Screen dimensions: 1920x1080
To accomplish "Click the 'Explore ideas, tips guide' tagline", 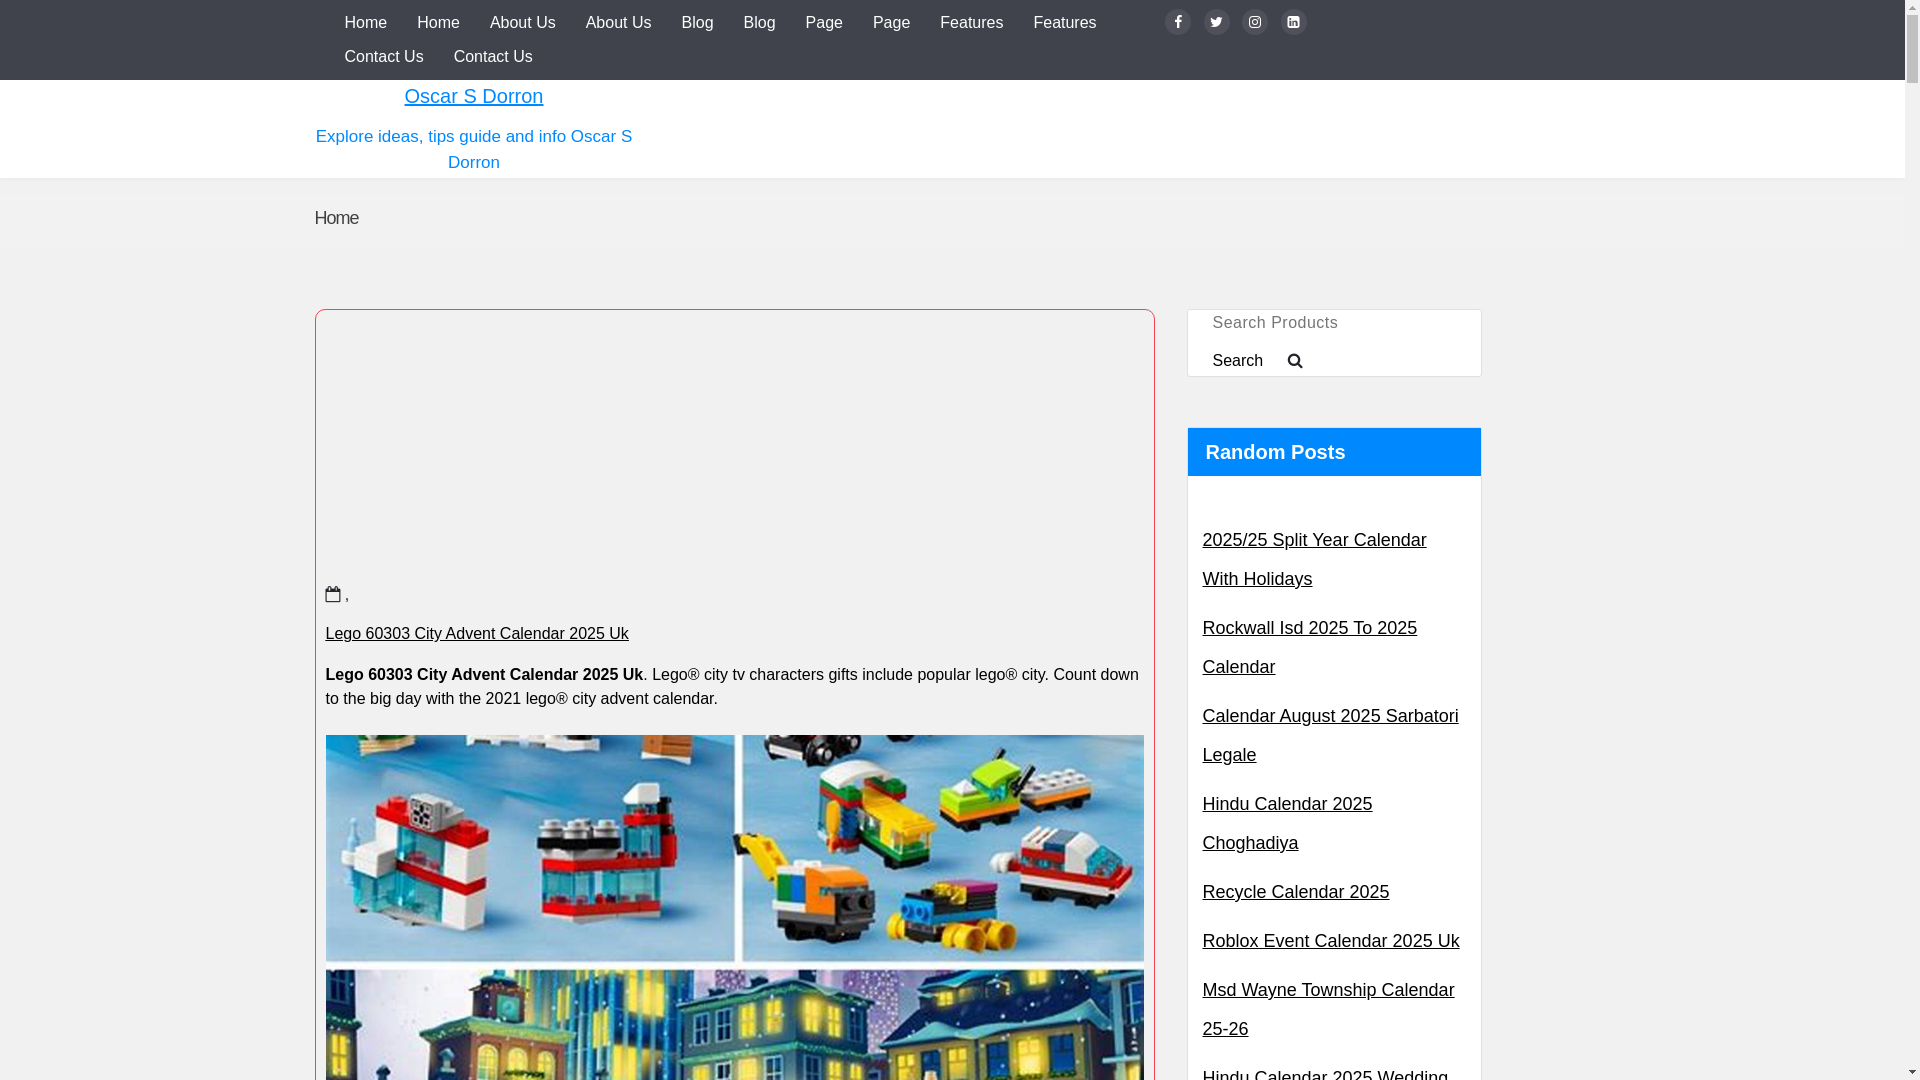I will (x=474, y=149).
